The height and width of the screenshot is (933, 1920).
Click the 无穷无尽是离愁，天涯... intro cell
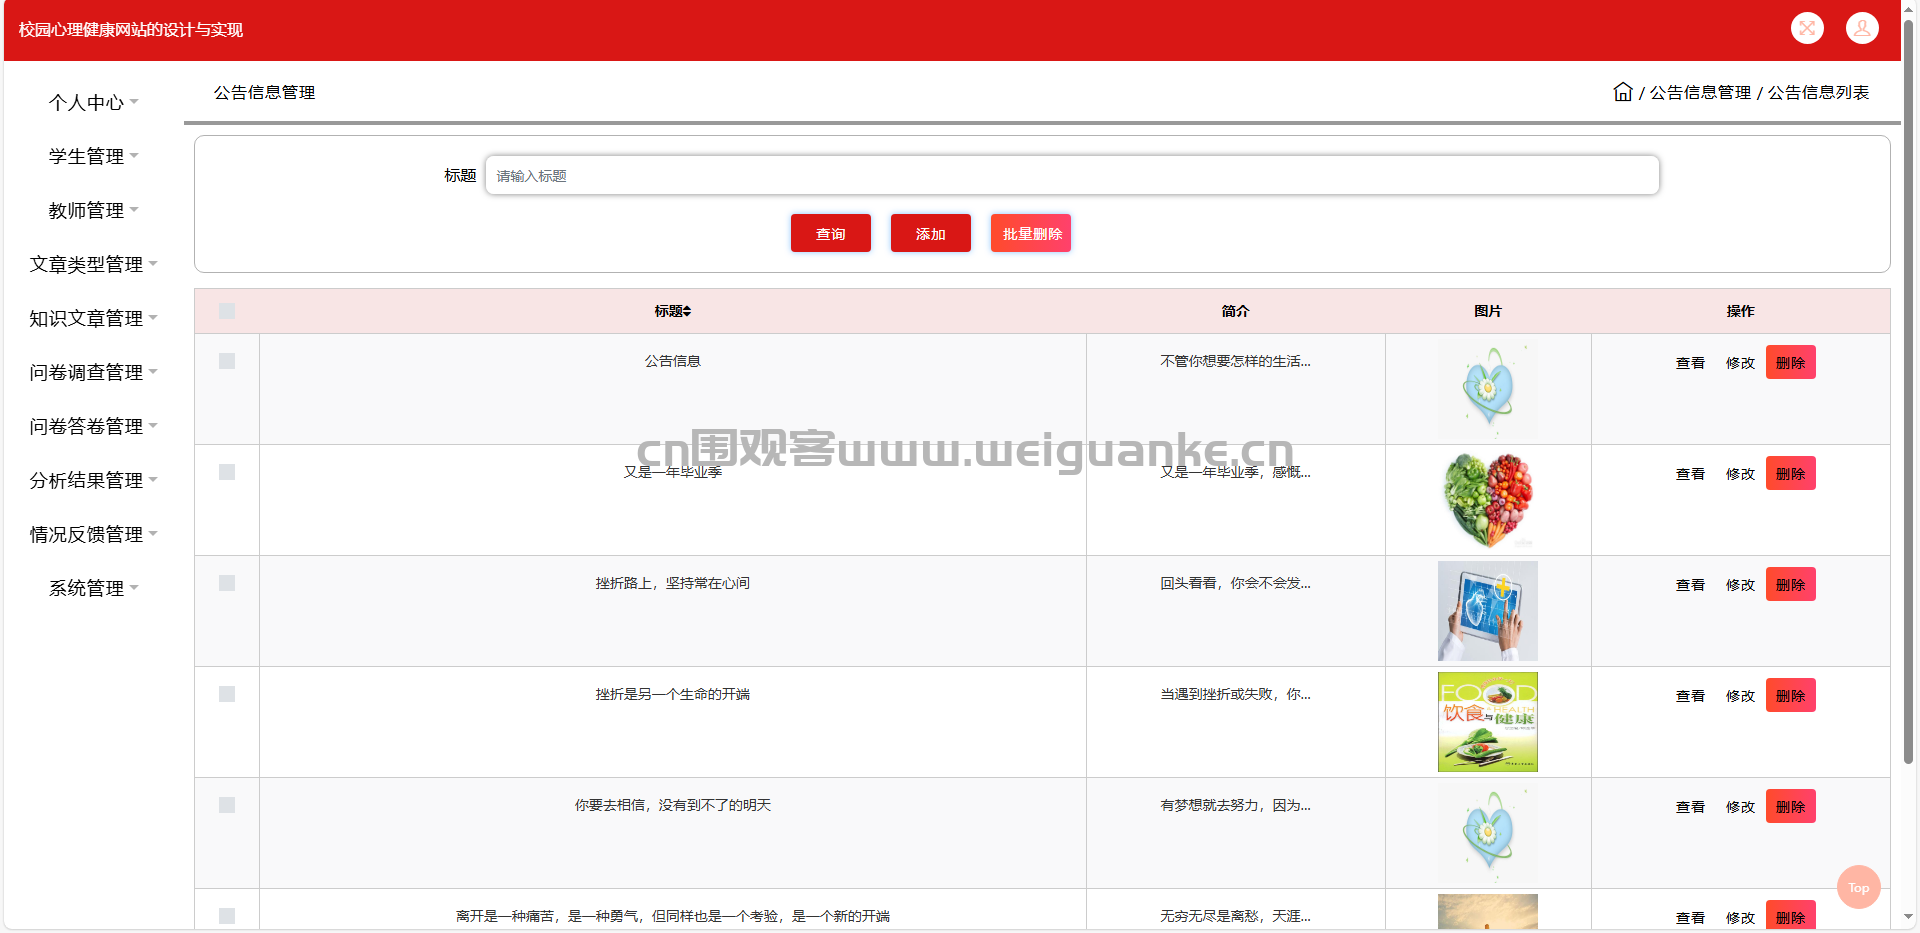coord(1235,916)
